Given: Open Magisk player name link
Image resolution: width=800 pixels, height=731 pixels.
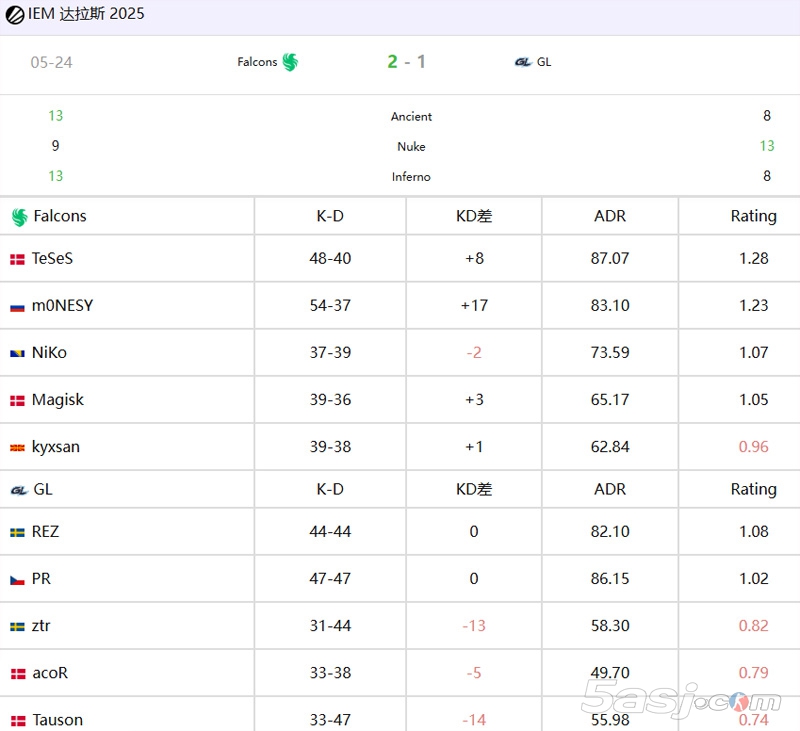Looking at the screenshot, I should [x=57, y=399].
